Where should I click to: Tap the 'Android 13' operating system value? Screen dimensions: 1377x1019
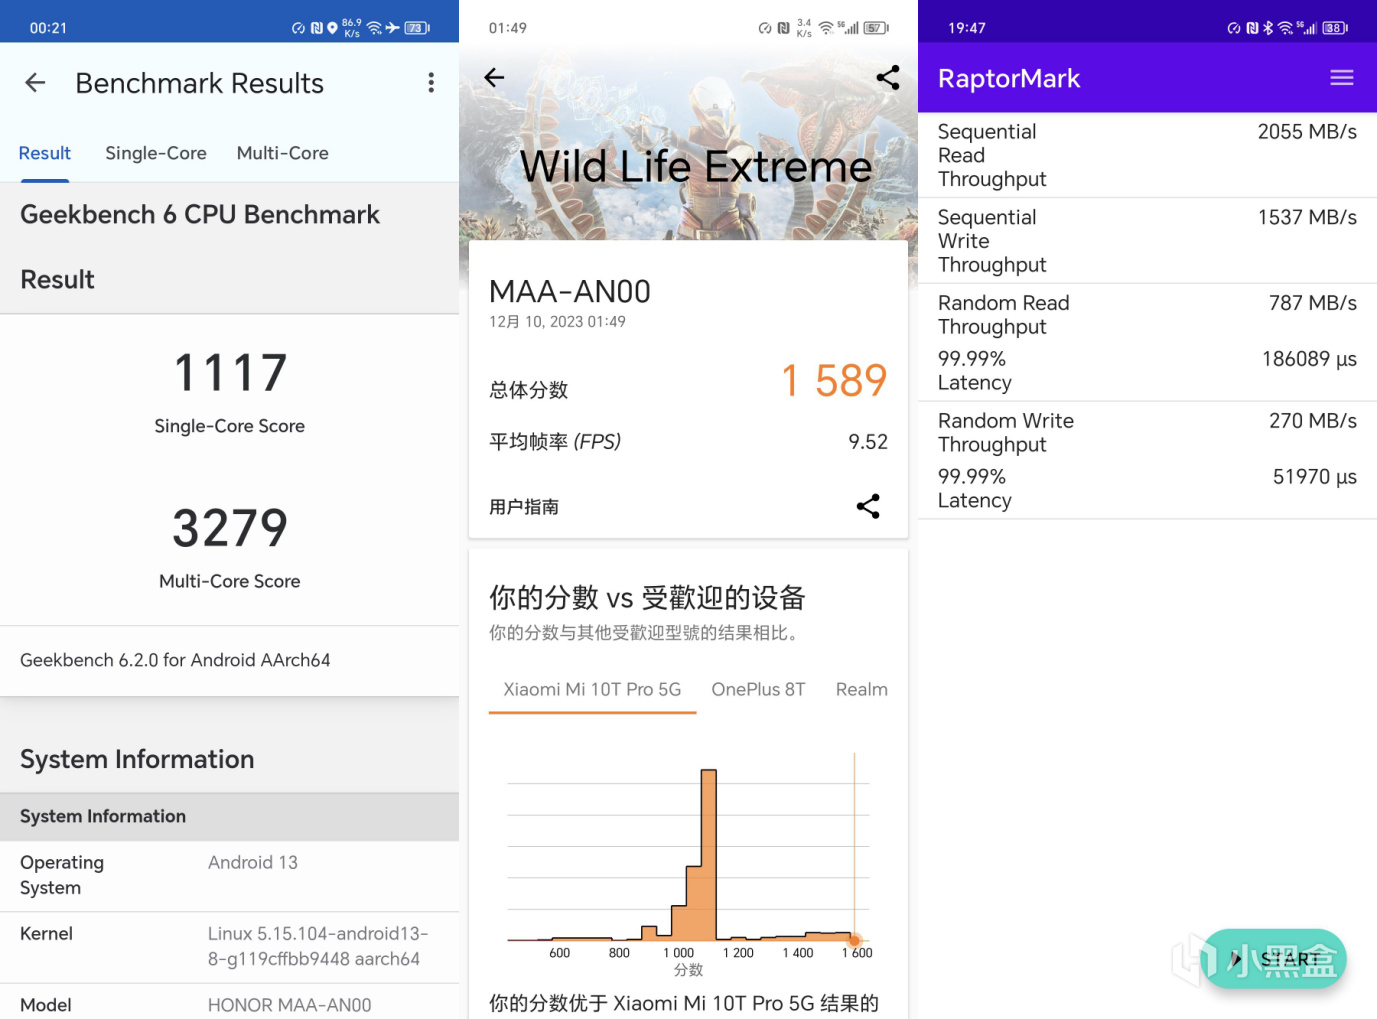(253, 862)
